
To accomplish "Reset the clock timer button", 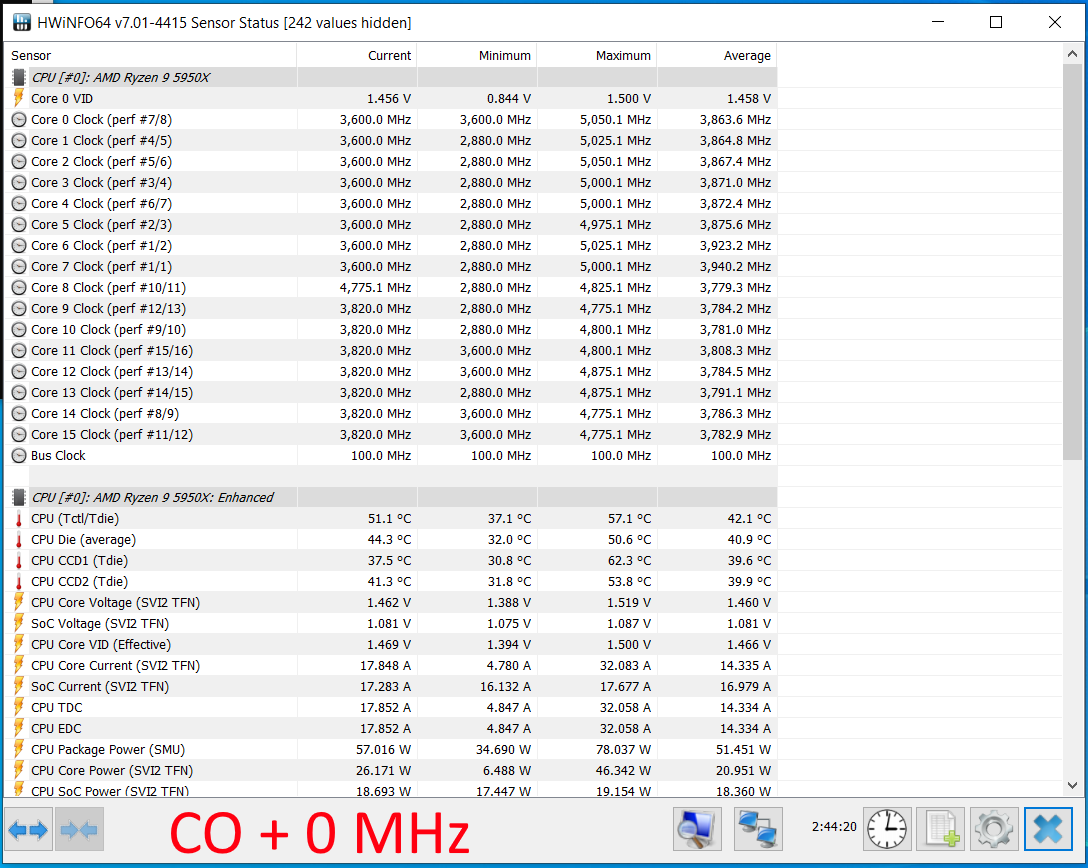I will 887,829.
